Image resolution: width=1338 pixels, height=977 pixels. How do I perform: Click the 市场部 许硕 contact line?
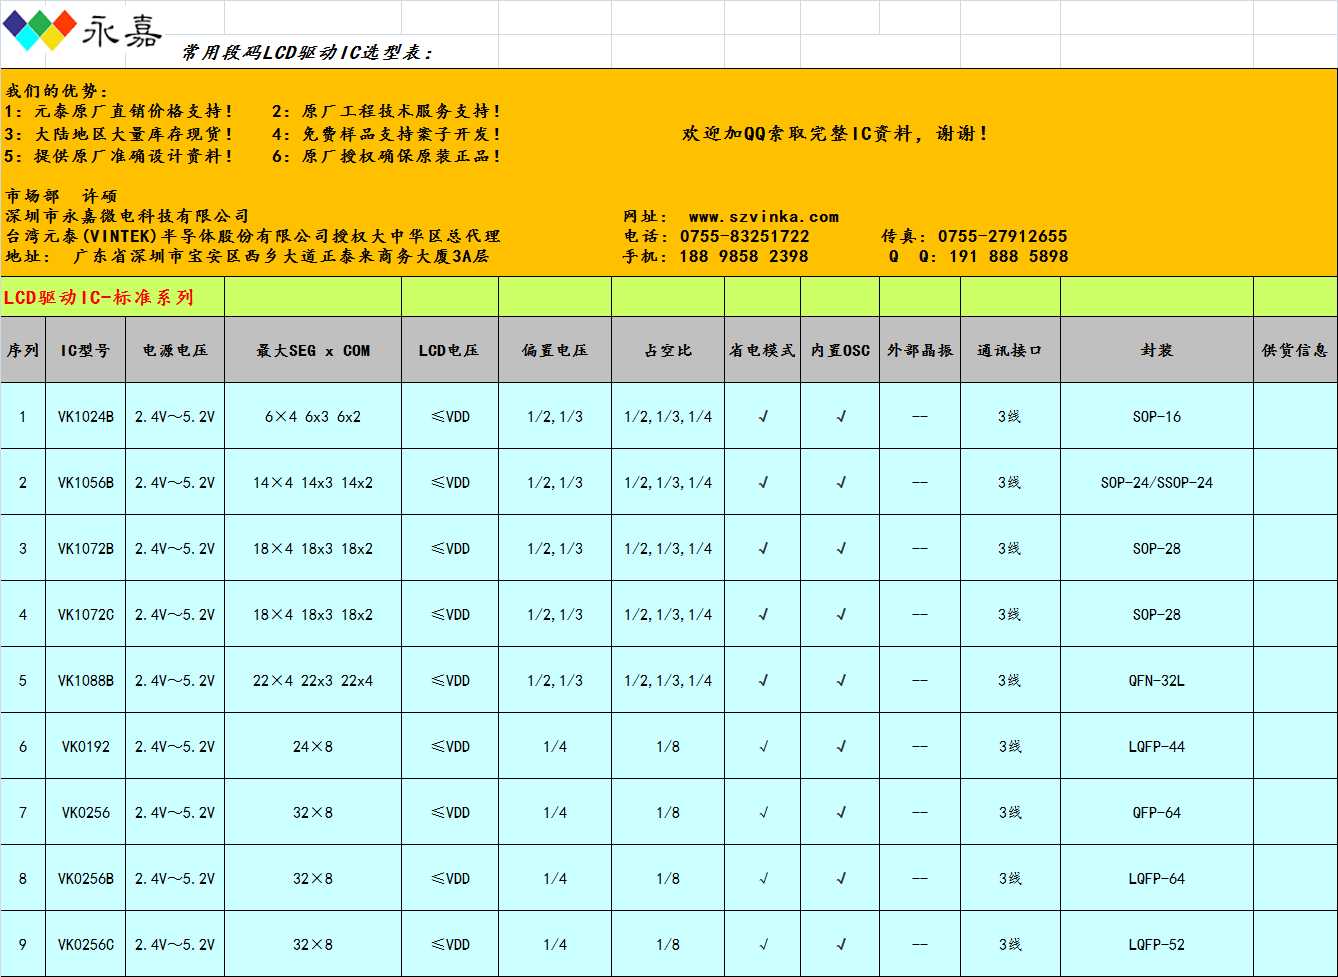tap(61, 196)
